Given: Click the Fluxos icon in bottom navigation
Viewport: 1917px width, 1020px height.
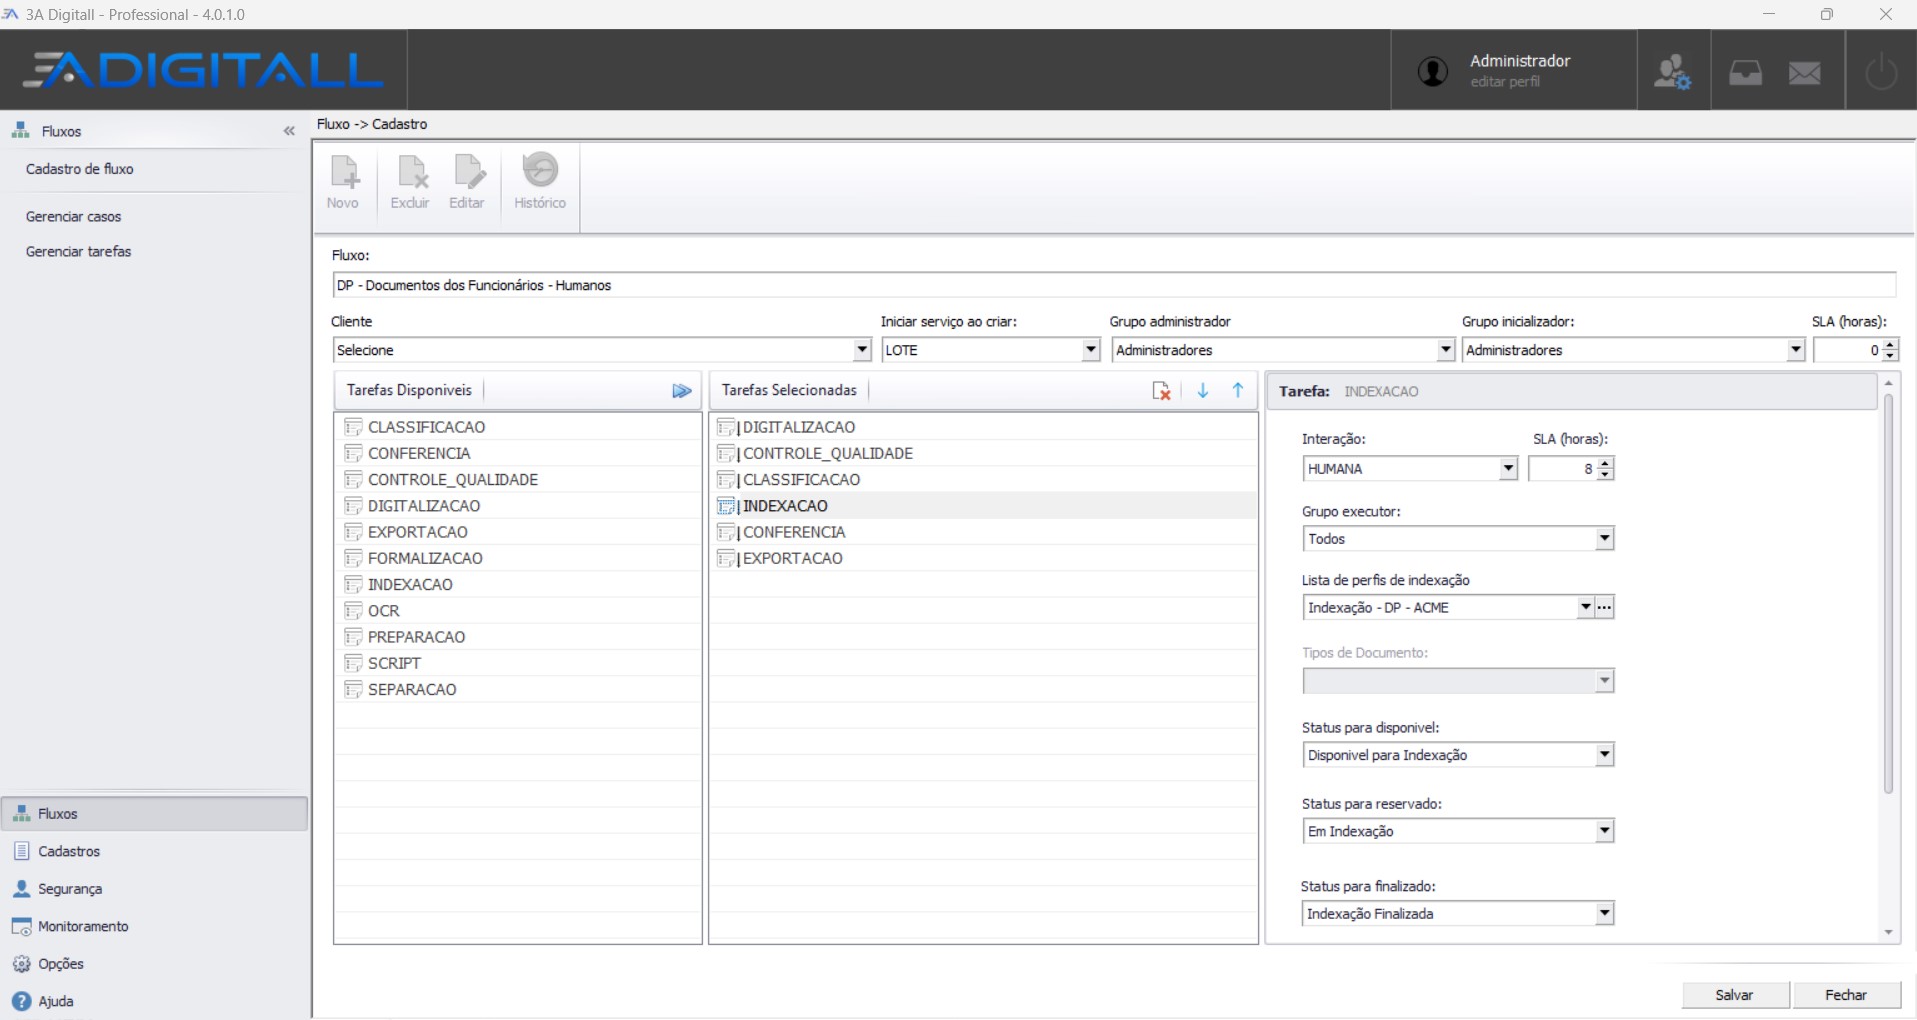Looking at the screenshot, I should (21, 814).
